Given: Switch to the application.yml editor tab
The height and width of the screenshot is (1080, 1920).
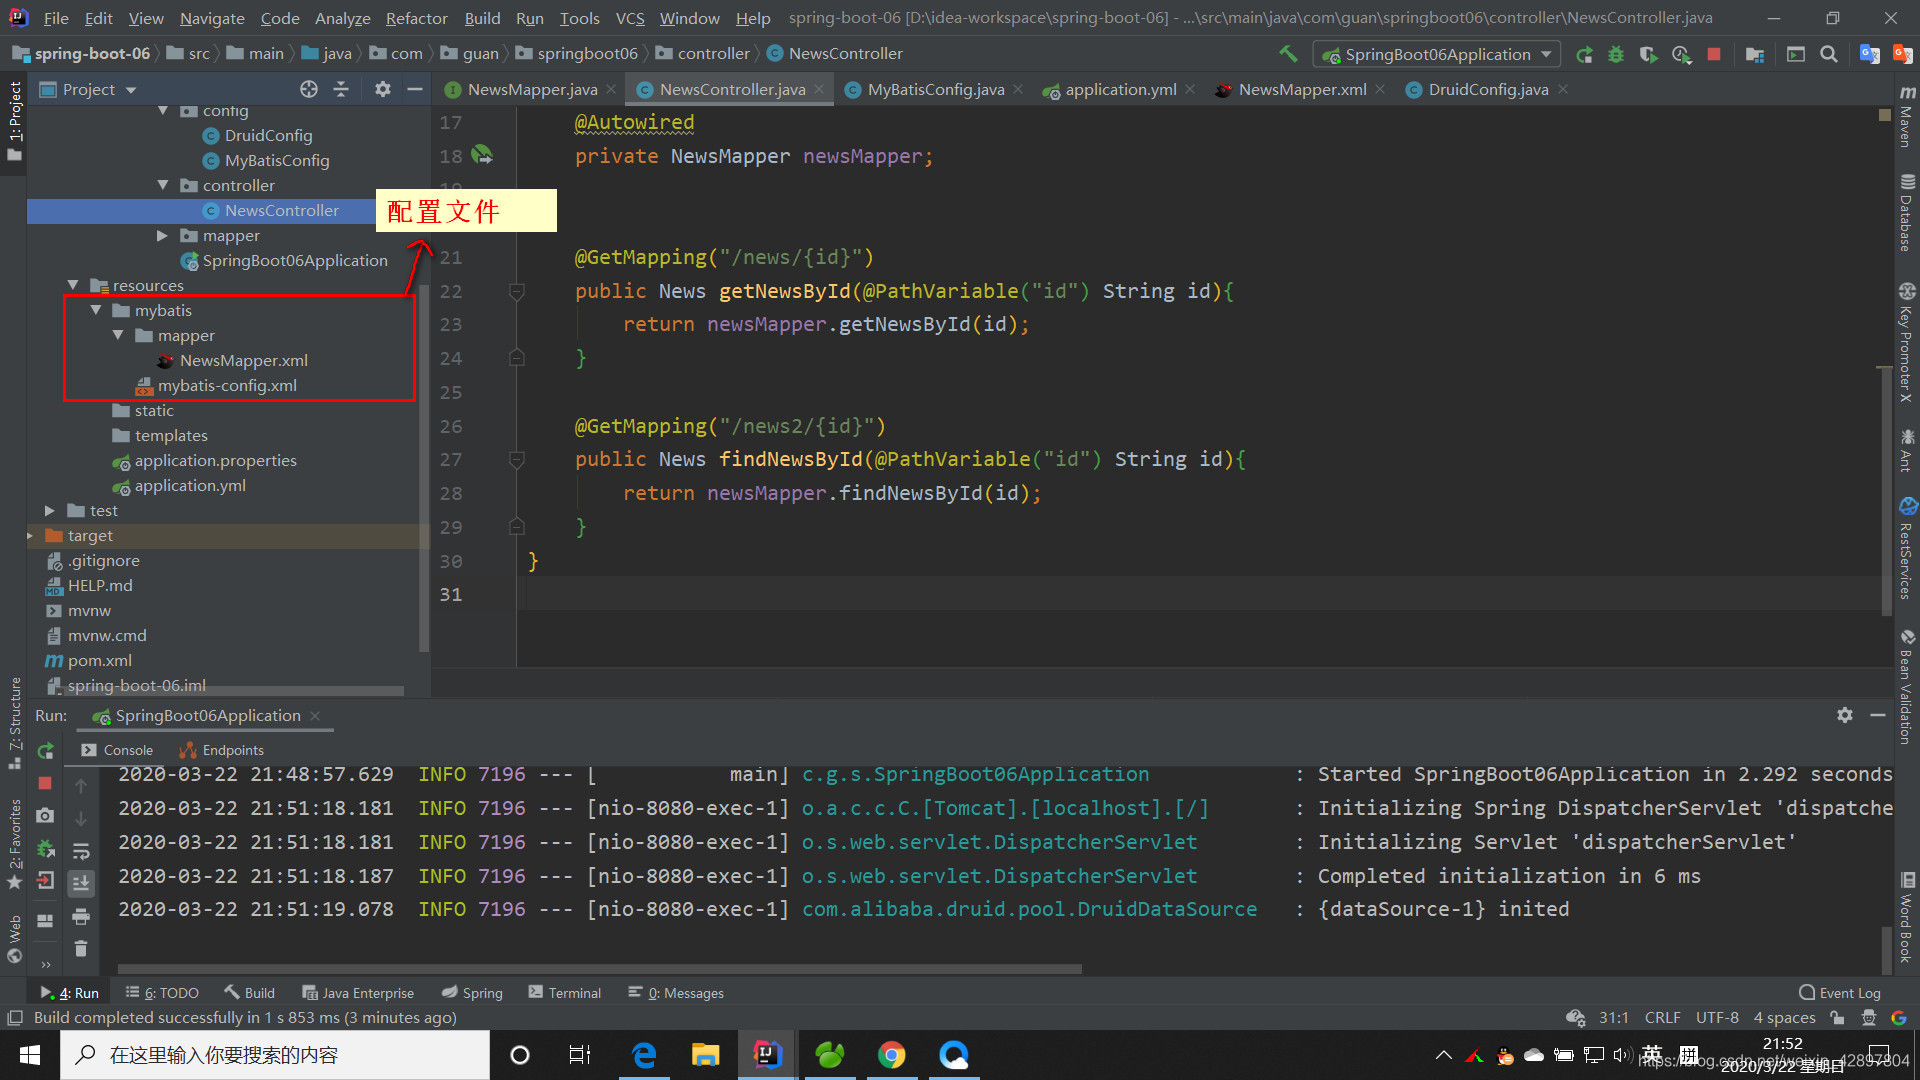Looking at the screenshot, I should coord(1120,90).
